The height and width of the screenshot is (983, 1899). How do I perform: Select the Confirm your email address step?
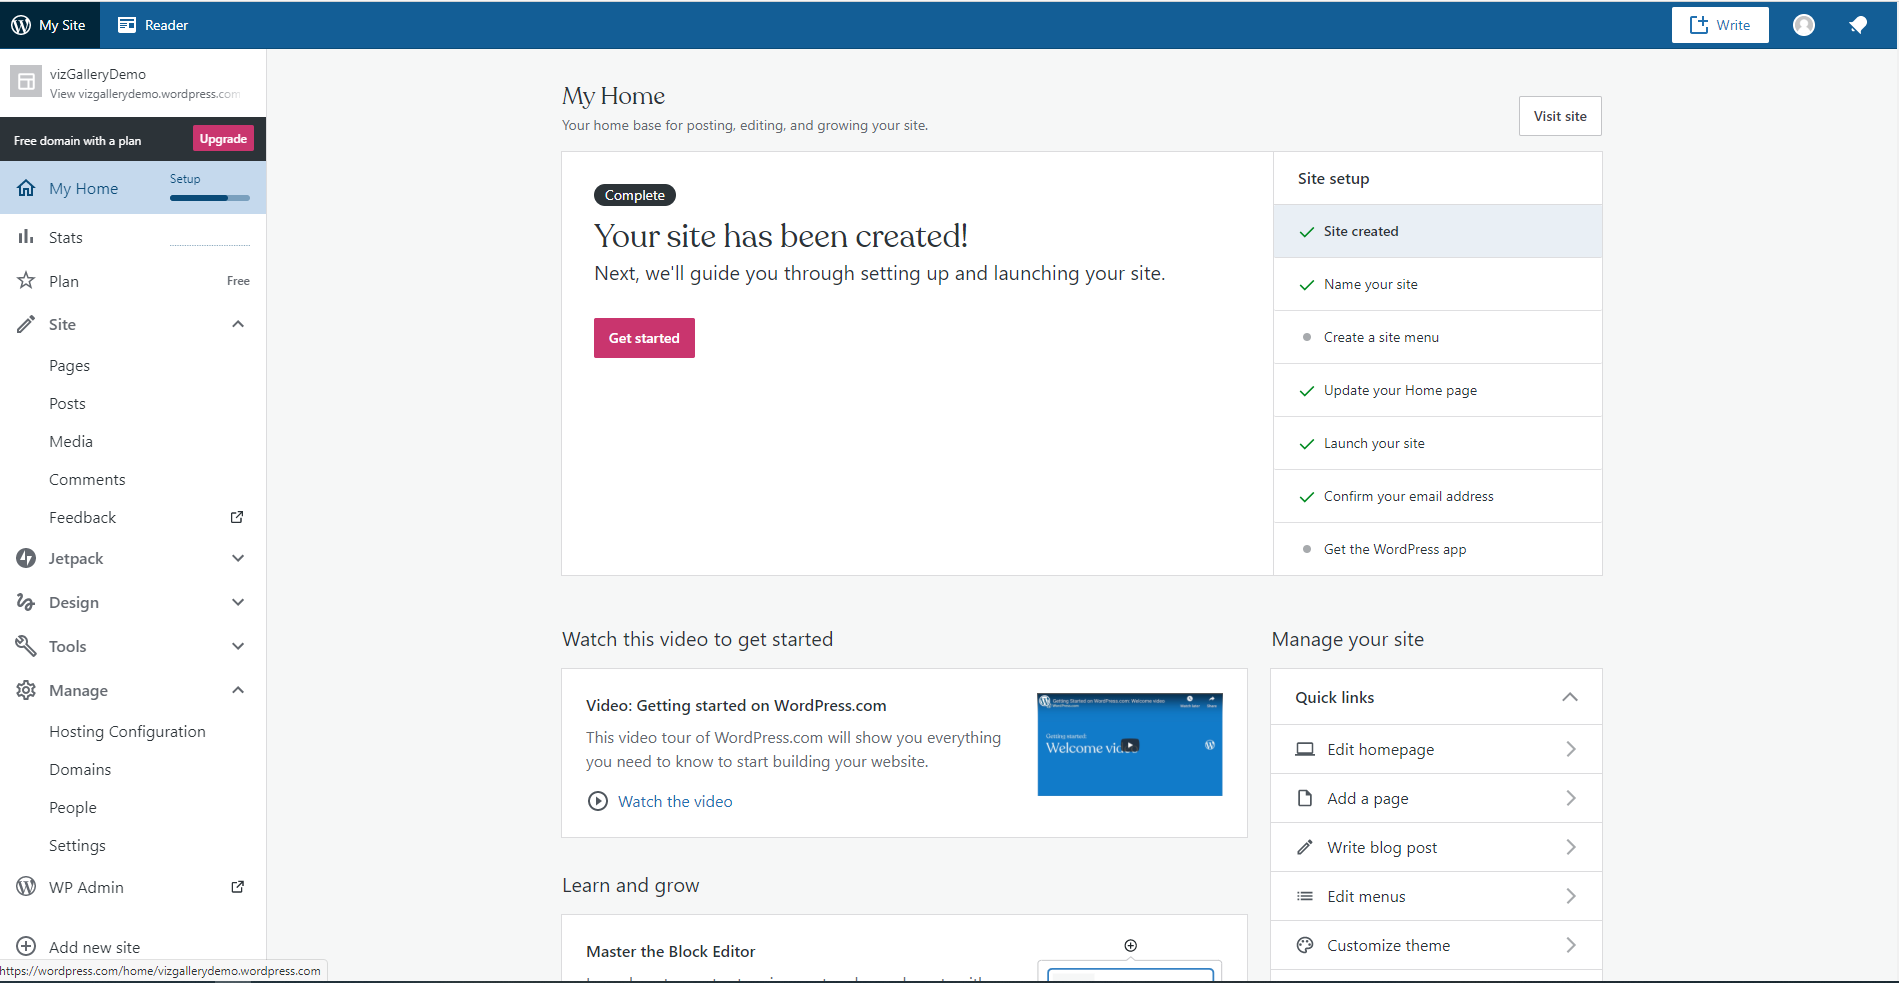point(1438,496)
